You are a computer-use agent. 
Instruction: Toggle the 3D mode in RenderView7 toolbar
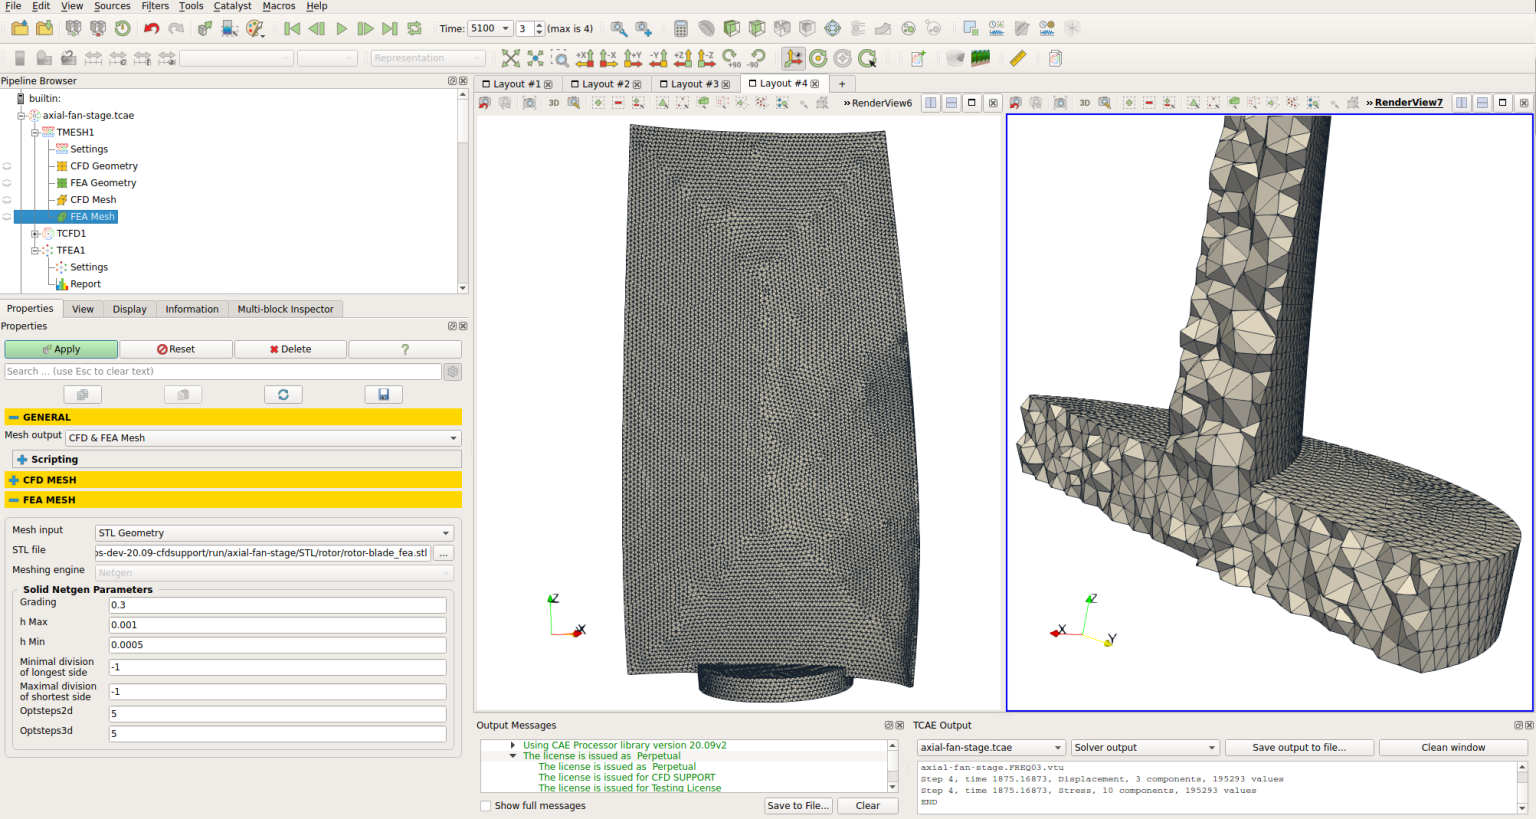[1084, 102]
